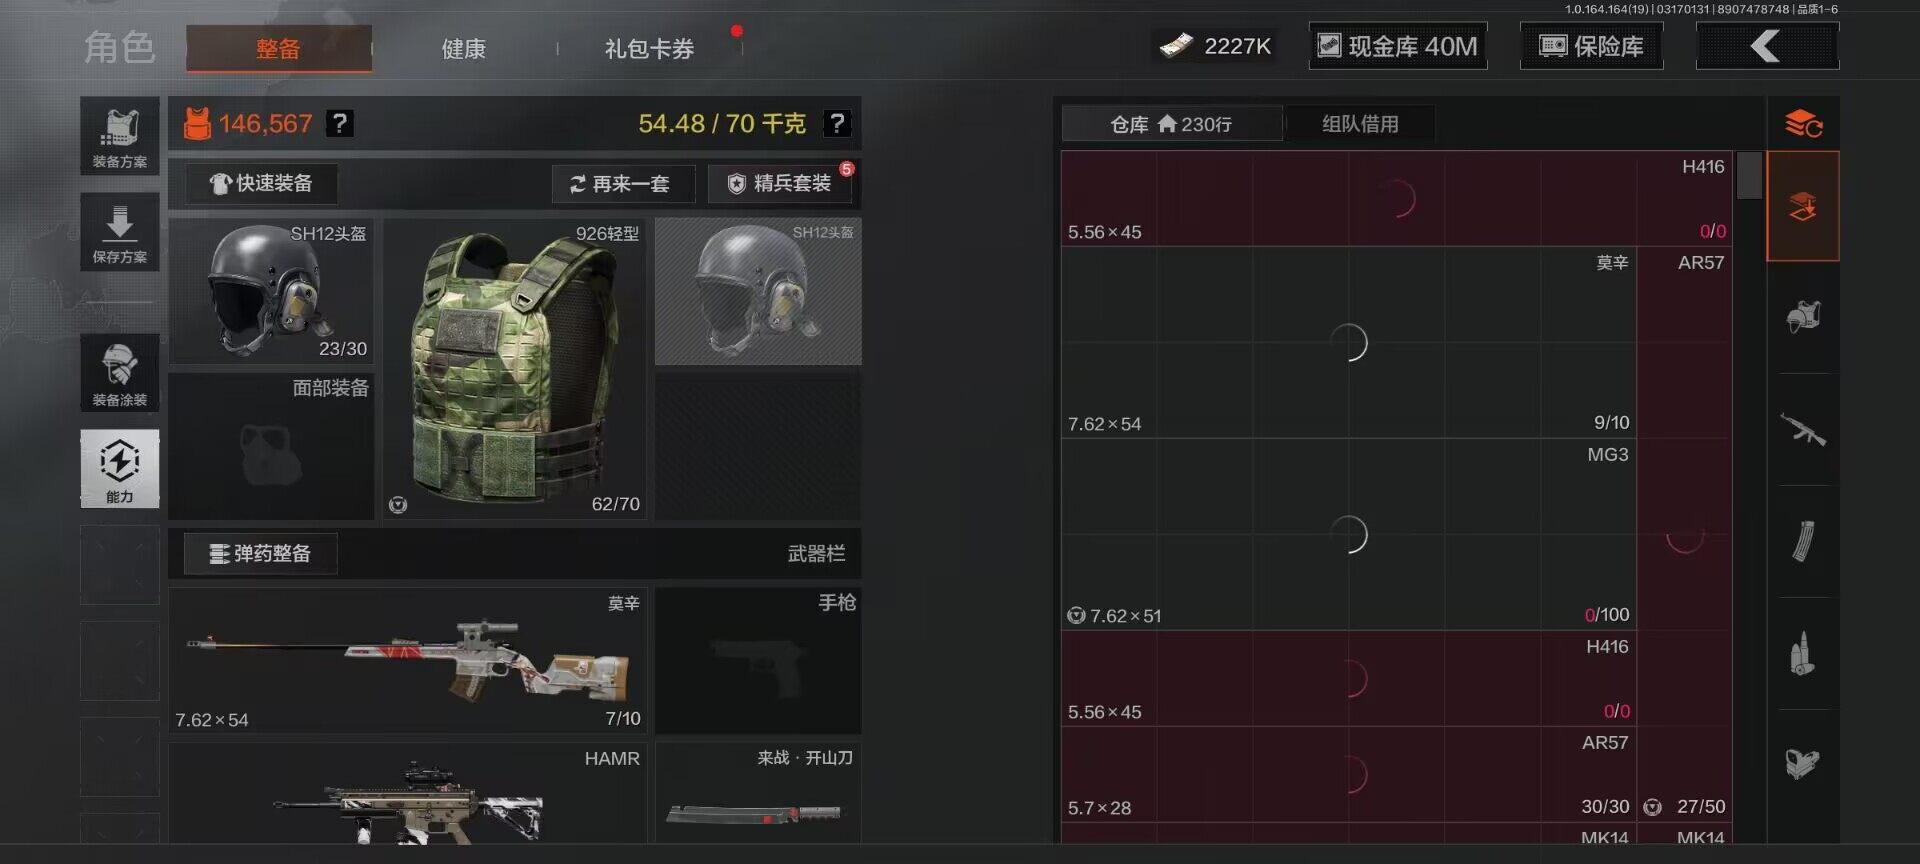The image size is (1920, 864).
Task: Switch to 组队借用 tab
Action: (x=1360, y=124)
